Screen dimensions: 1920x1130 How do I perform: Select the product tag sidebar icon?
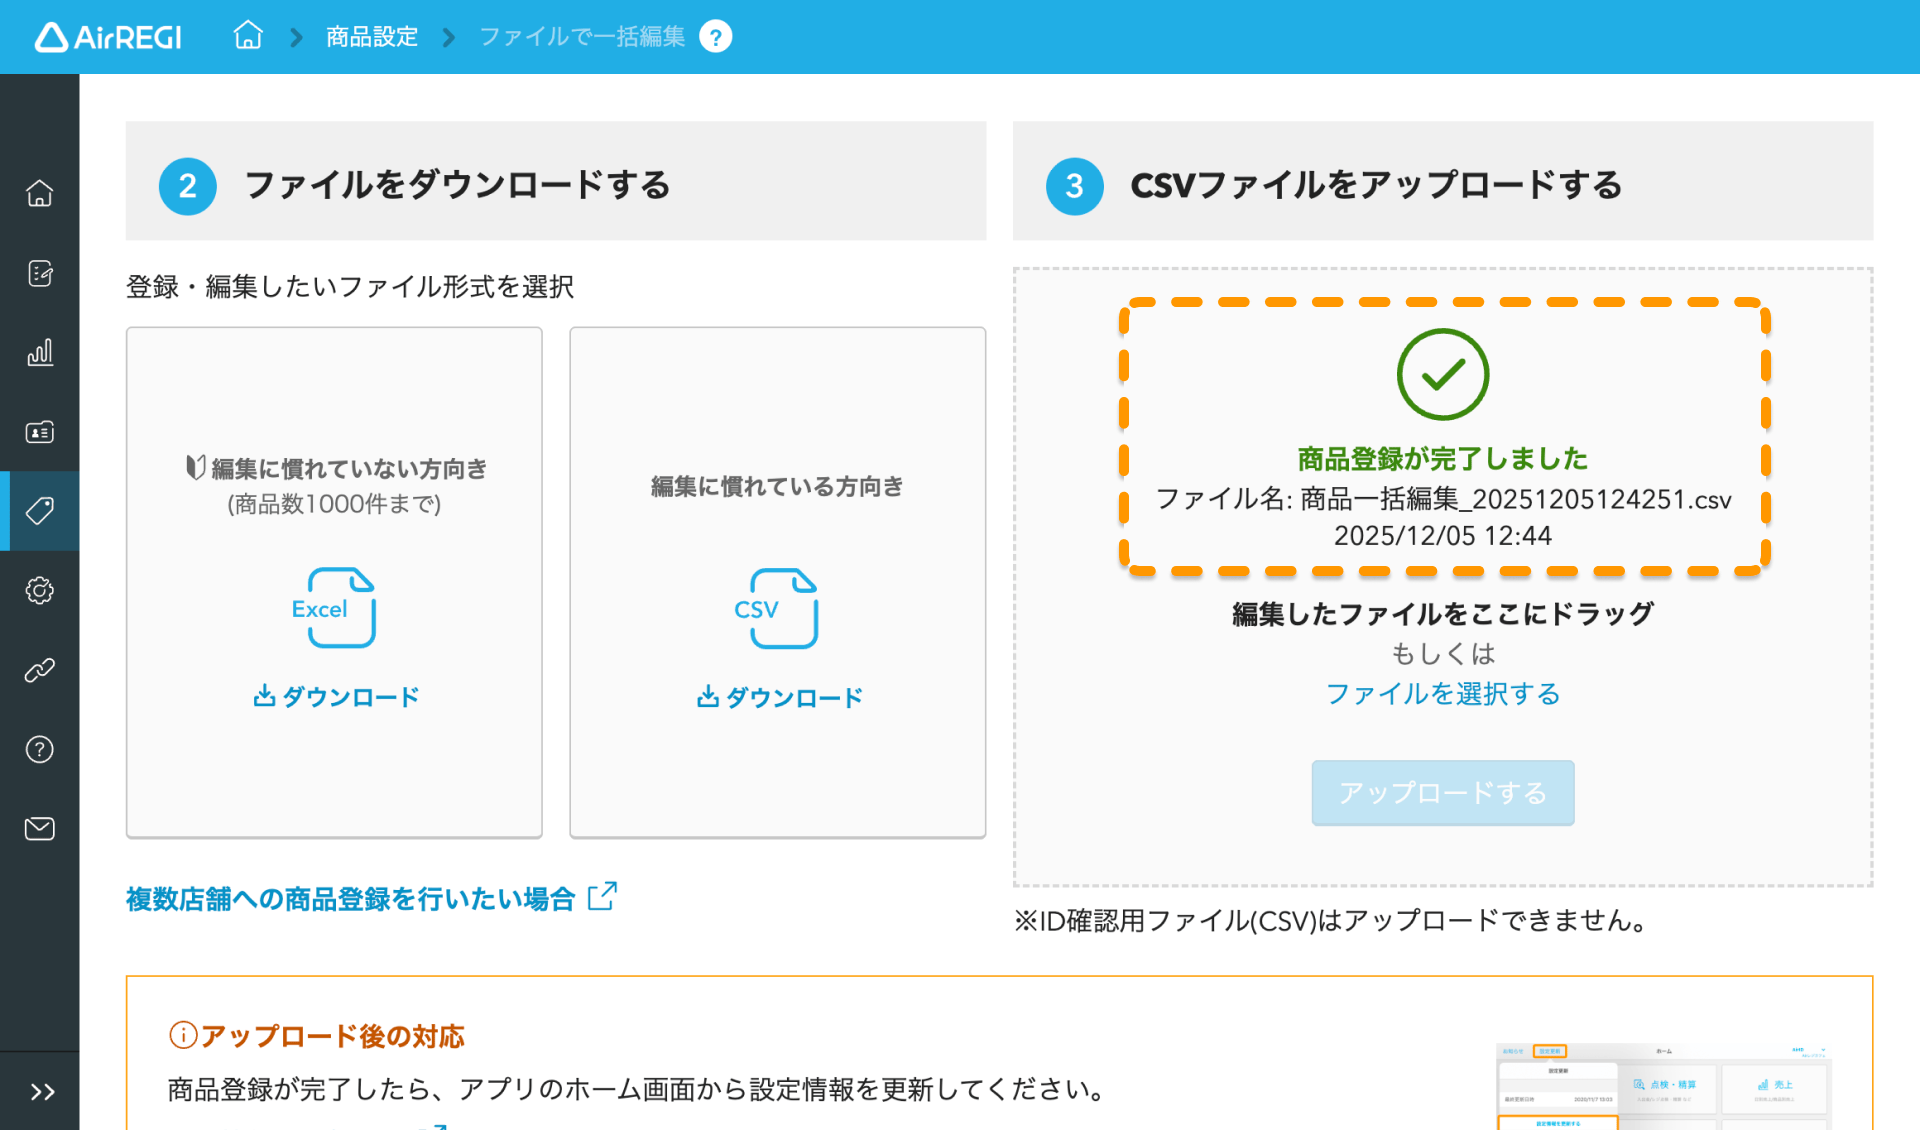point(40,511)
